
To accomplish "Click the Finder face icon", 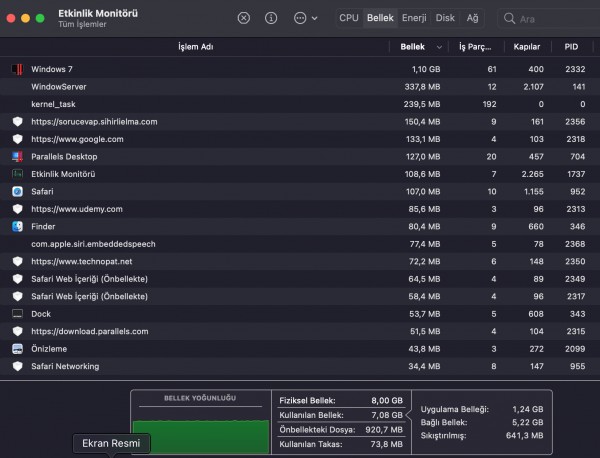I will coord(17,227).
